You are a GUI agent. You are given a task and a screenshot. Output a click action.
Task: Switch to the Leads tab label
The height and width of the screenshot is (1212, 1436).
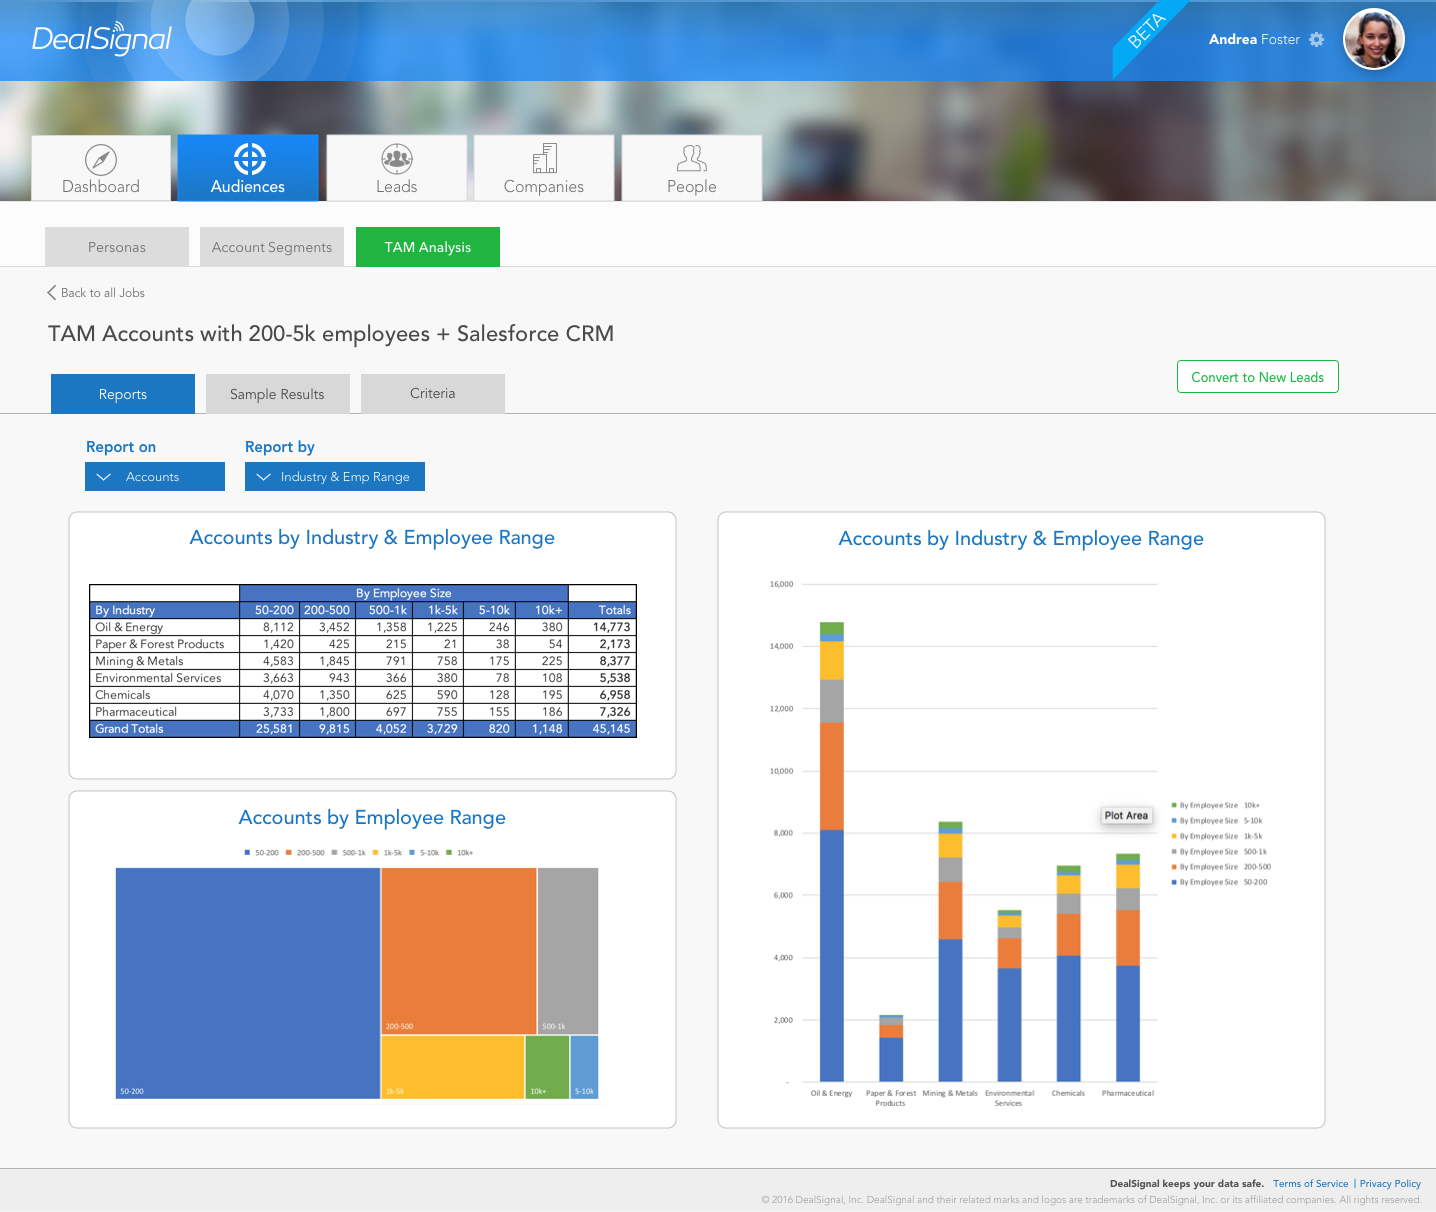point(397,187)
